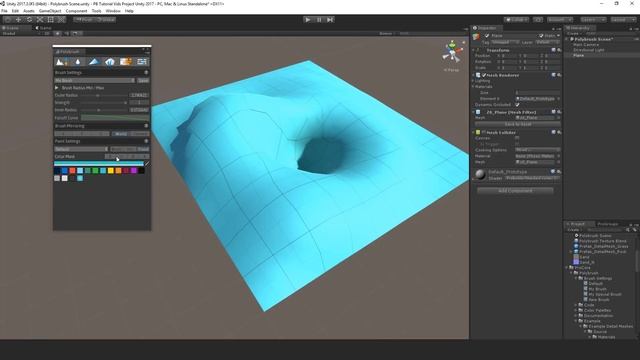Toggle the Static checkbox in Inspector
This screenshot has width=640, height=360.
pyautogui.click(x=541, y=36)
